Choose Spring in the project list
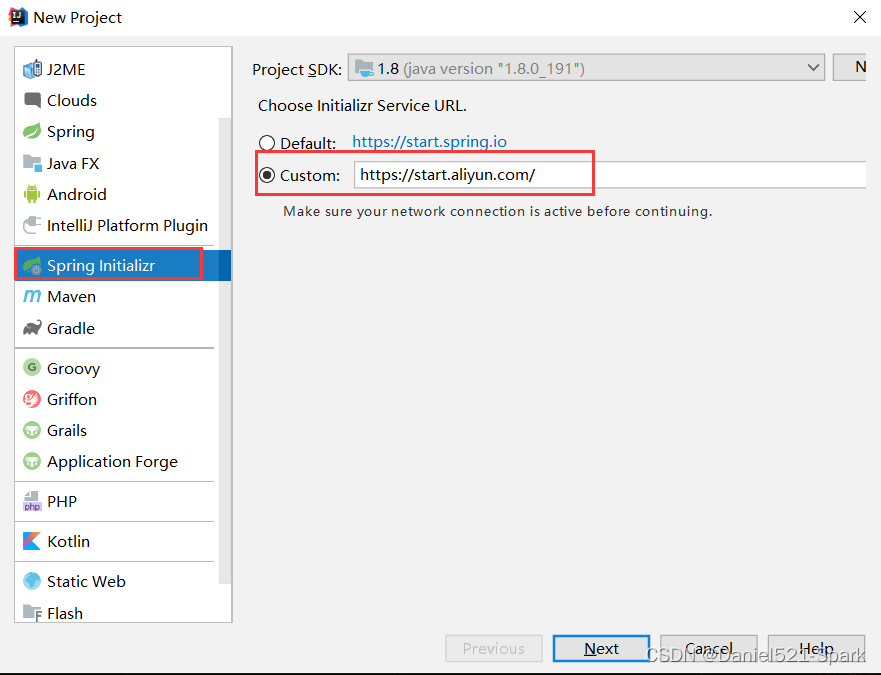Image resolution: width=881 pixels, height=675 pixels. tap(117, 132)
